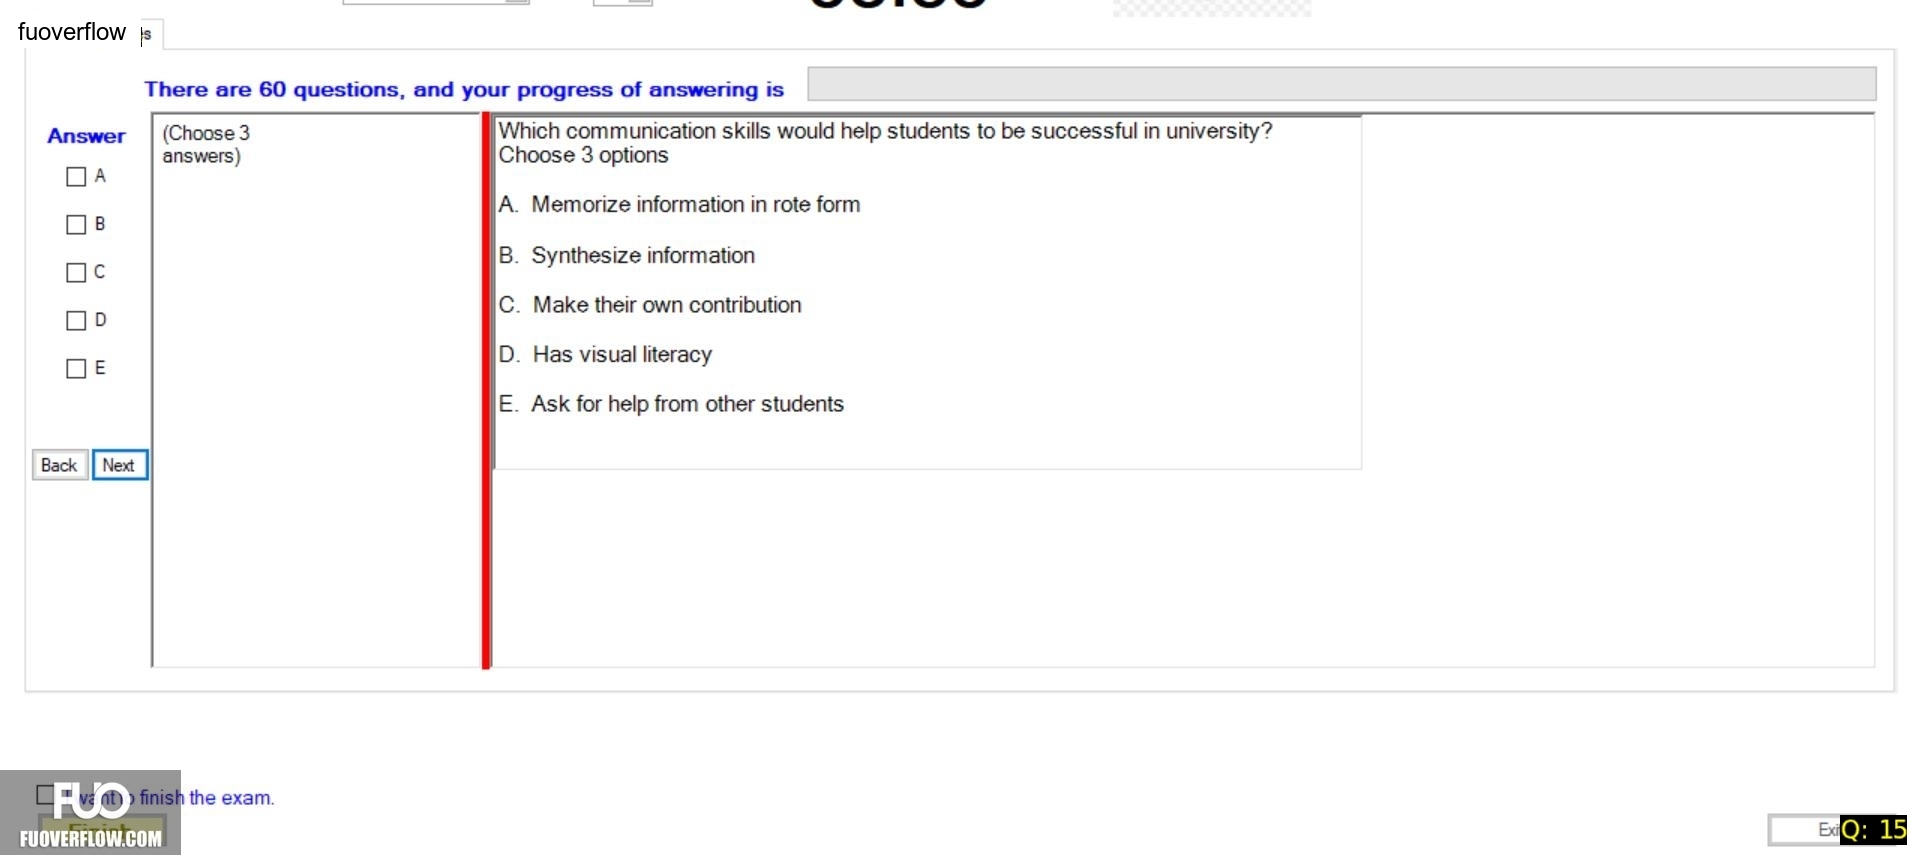Click 'Ask for help from other students'
This screenshot has height=855, width=1920.
[687, 404]
